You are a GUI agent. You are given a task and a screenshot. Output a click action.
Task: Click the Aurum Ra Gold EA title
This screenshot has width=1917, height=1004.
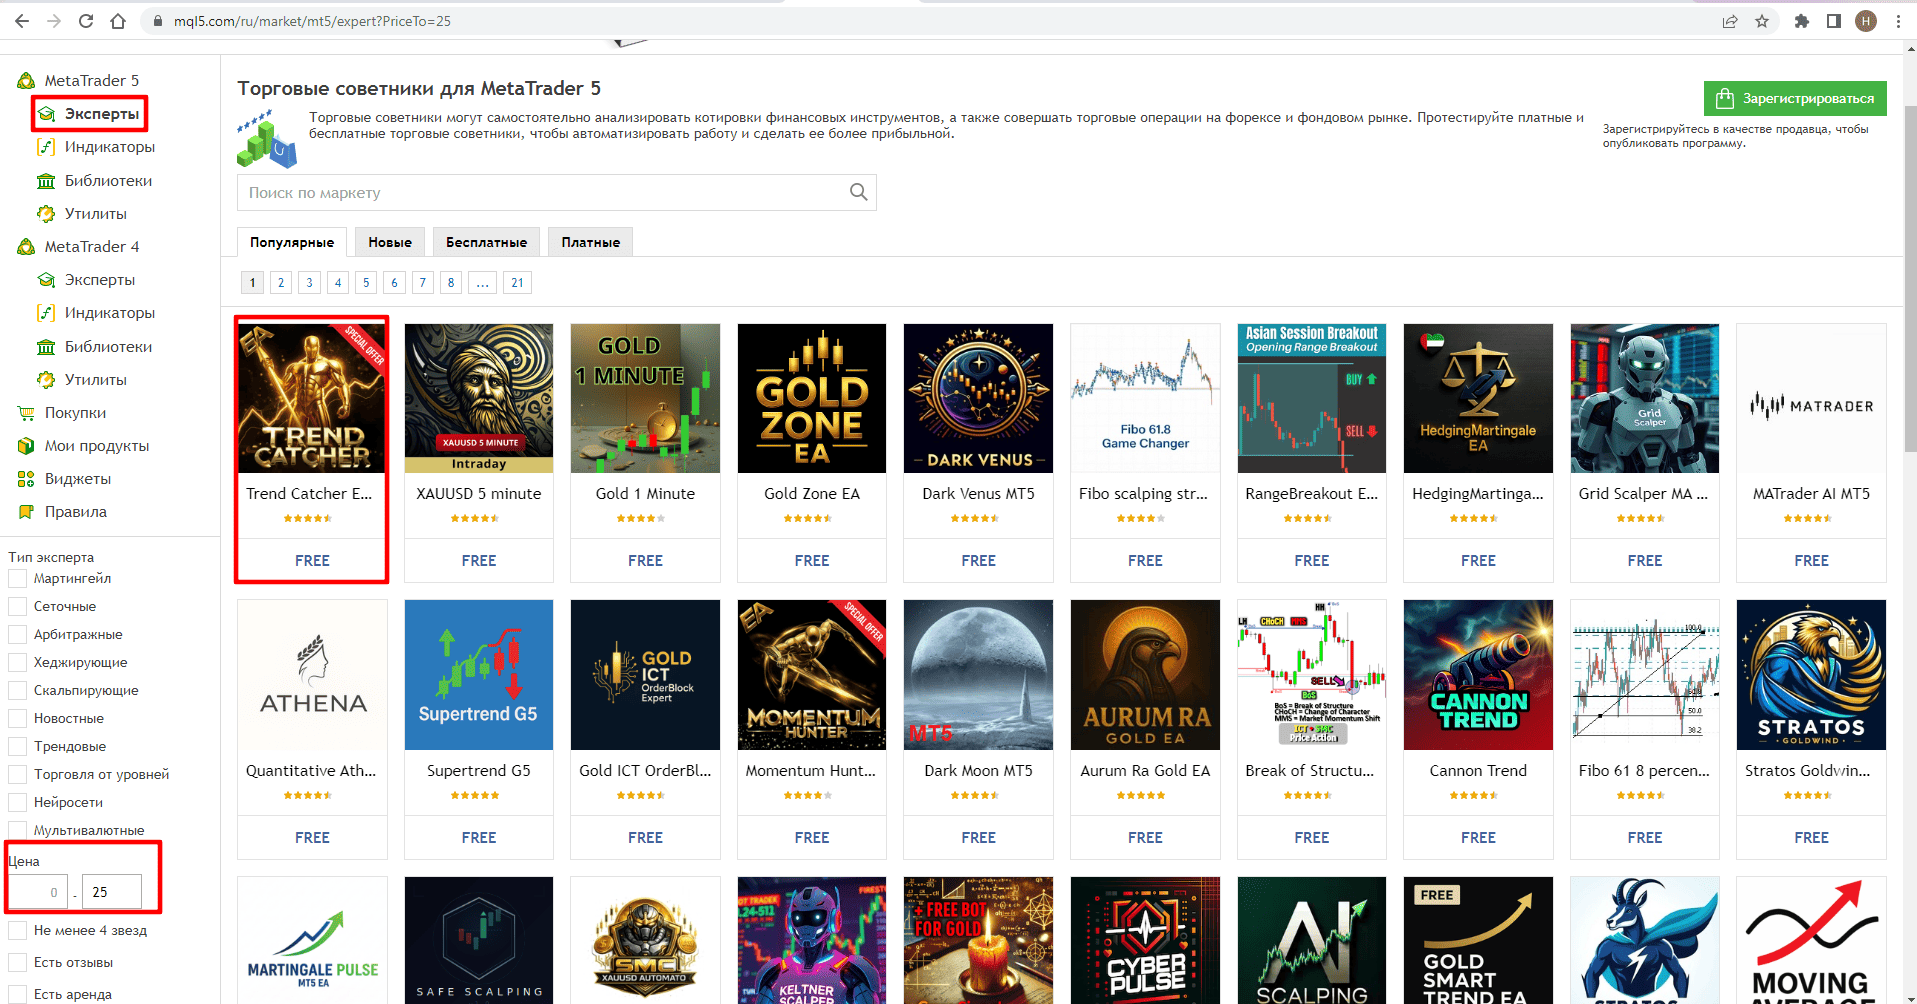tap(1145, 771)
